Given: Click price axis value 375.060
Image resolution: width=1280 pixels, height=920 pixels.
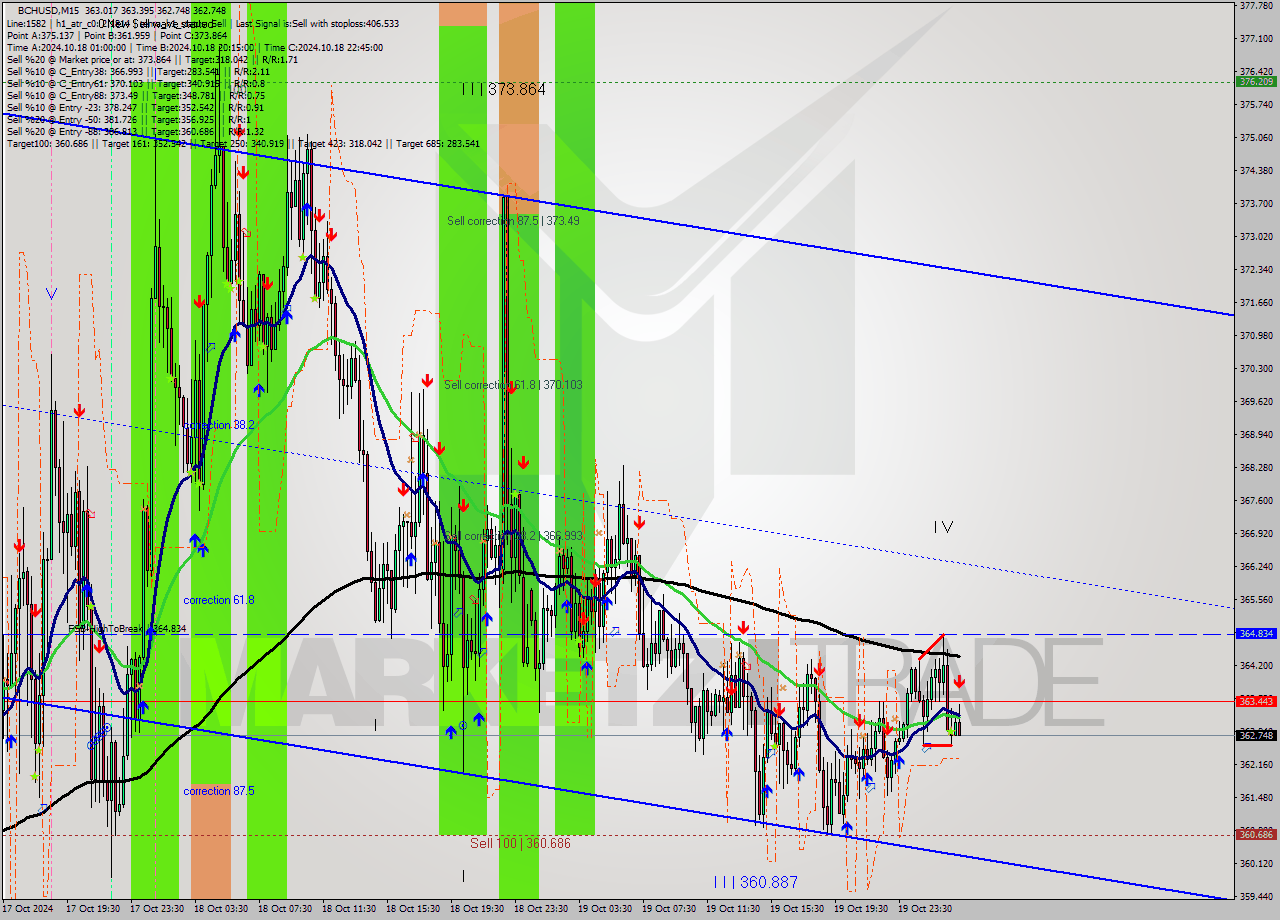Looking at the screenshot, I should tap(1256, 137).
